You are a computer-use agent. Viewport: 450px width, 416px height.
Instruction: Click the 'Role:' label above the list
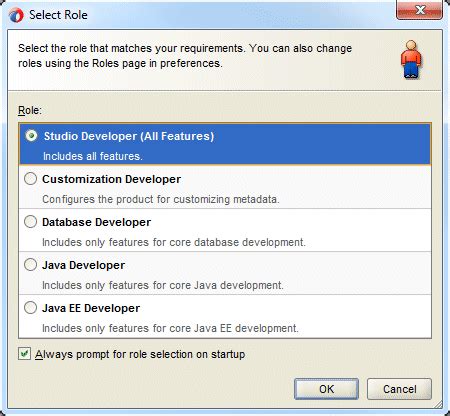pos(30,110)
